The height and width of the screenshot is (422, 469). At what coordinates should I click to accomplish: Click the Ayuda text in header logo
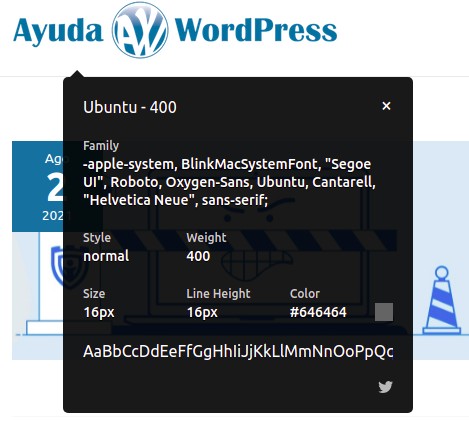(x=58, y=31)
